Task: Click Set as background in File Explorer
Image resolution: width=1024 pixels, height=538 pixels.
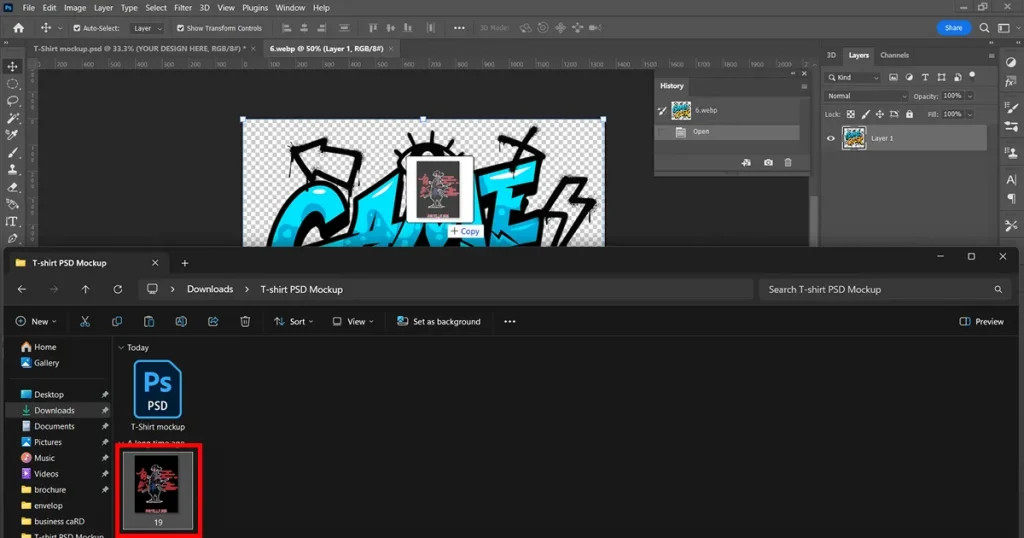Action: pos(439,321)
